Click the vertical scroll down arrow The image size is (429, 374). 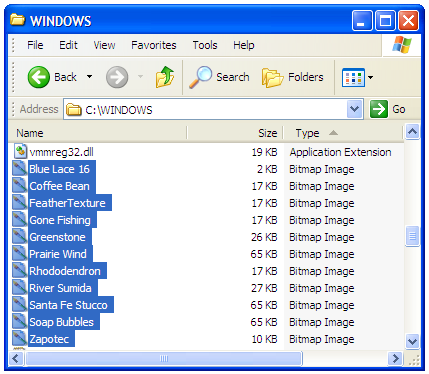point(412,341)
